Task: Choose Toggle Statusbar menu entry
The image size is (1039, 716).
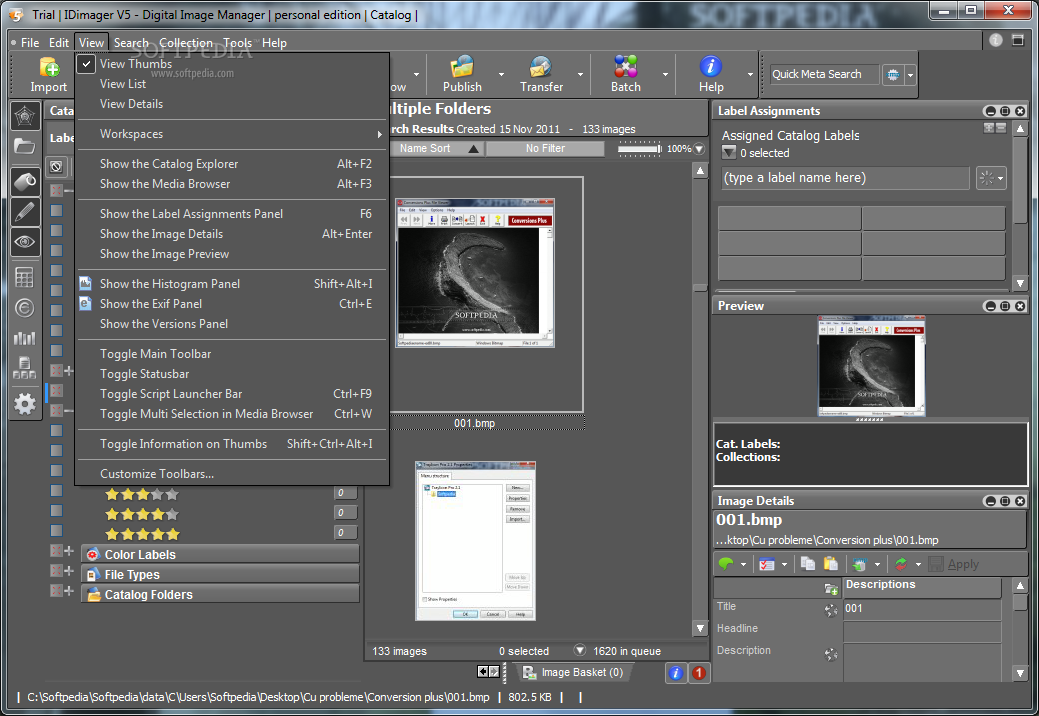Action: point(232,374)
